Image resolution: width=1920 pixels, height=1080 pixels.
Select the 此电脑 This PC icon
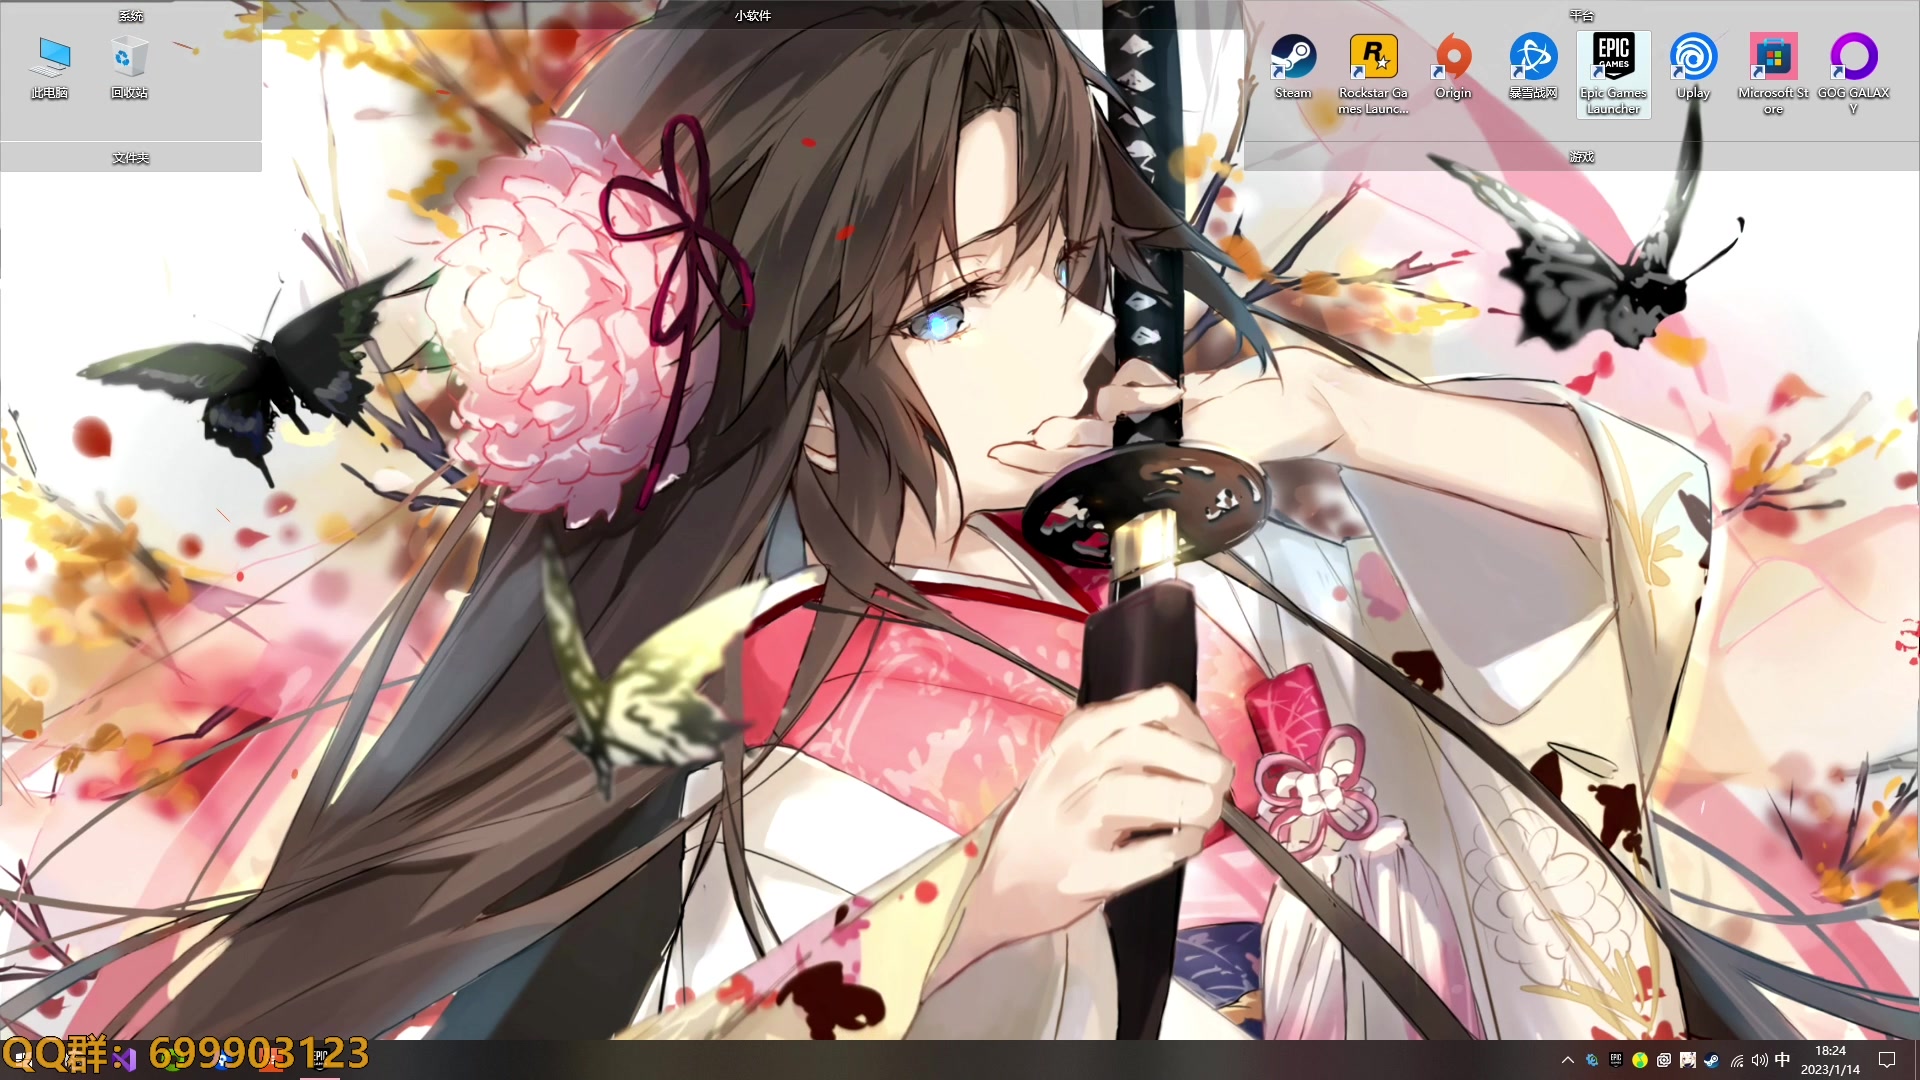50,58
